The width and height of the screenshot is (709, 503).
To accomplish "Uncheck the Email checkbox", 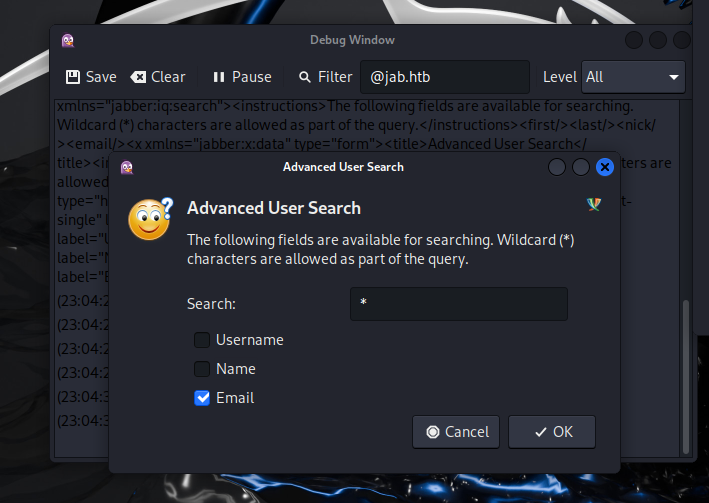I will coord(202,398).
